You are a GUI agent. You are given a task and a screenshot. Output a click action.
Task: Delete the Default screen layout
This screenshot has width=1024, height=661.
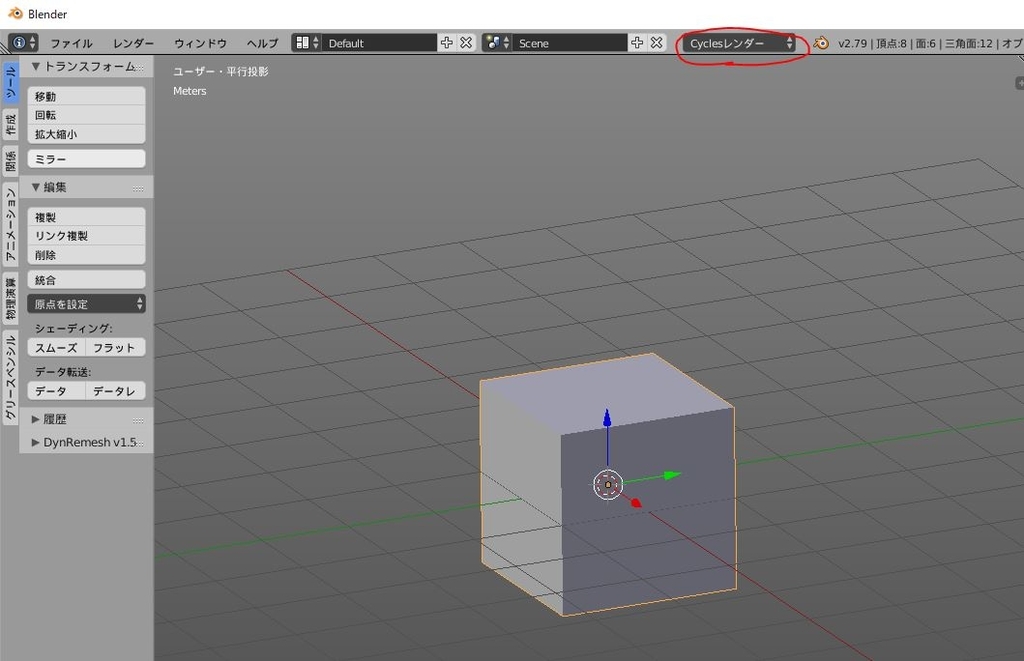click(x=466, y=43)
